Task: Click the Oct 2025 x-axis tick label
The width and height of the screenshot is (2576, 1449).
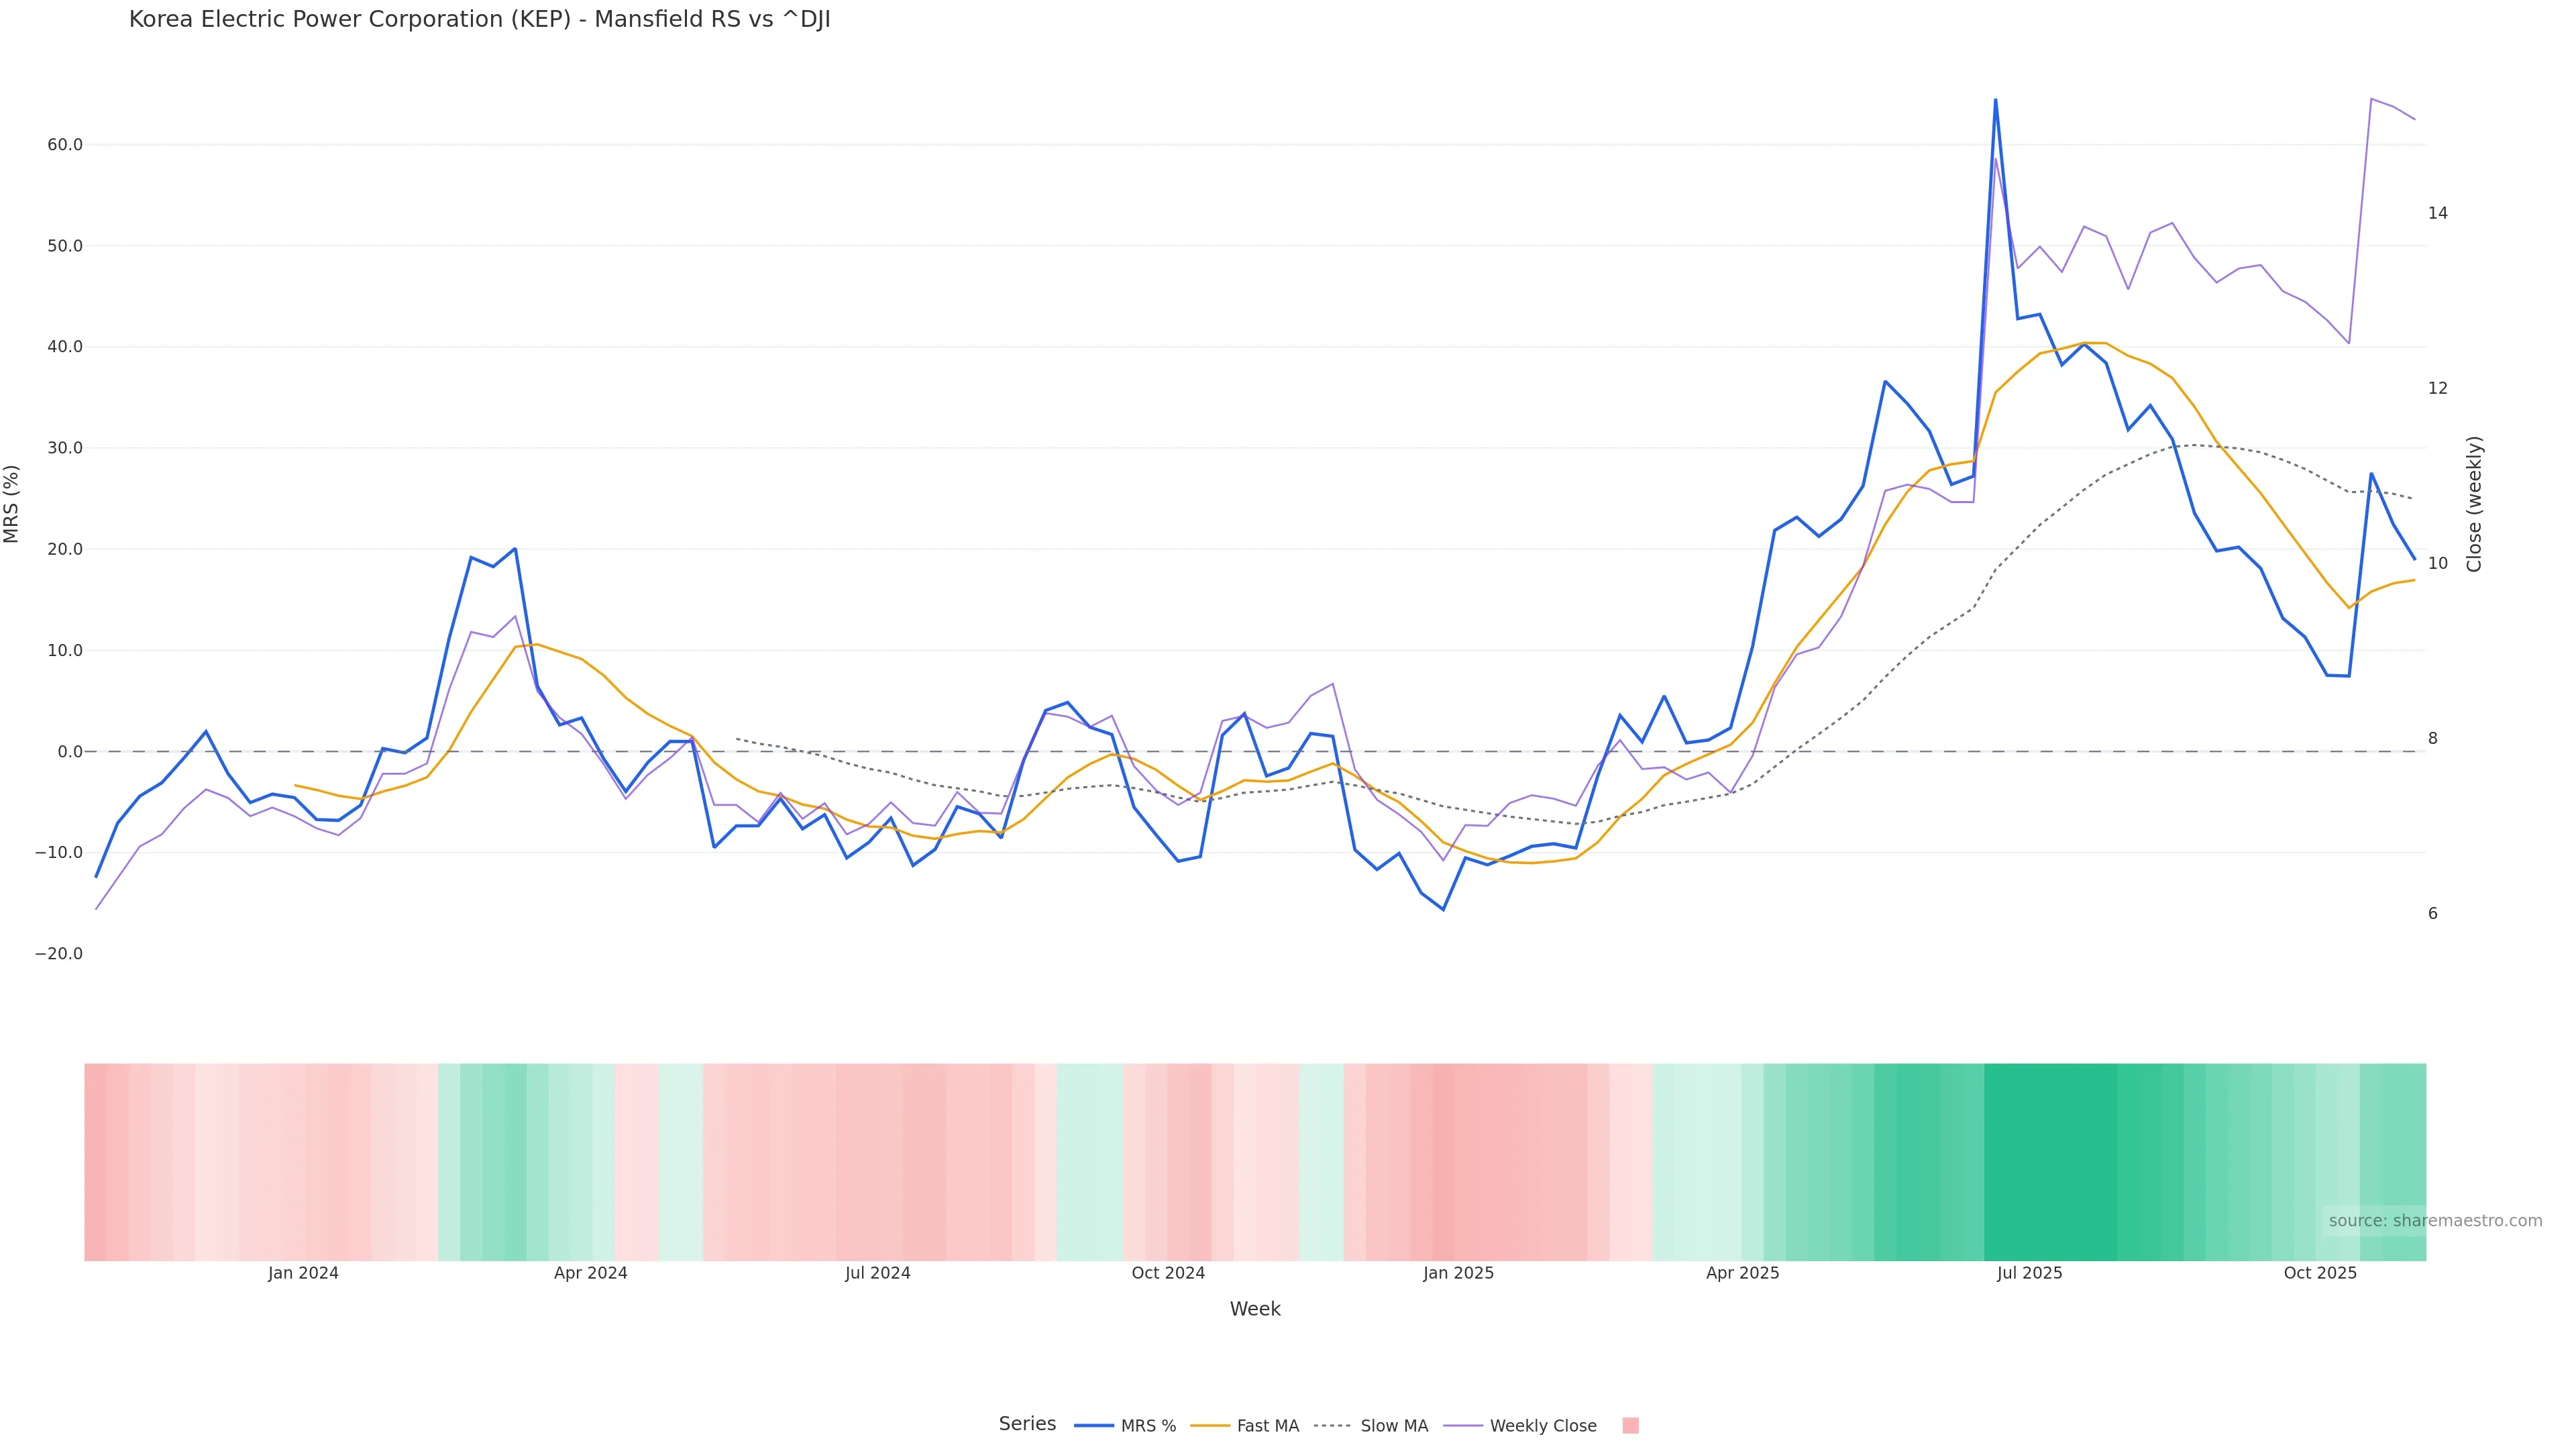Action: click(x=2320, y=1273)
